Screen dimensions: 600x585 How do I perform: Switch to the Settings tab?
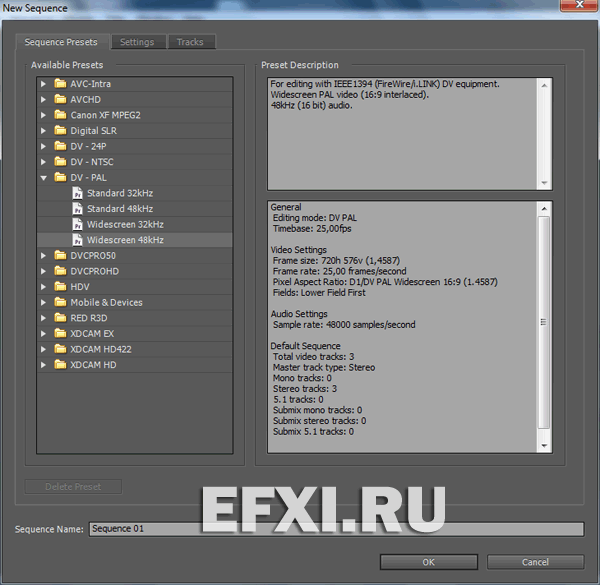pyautogui.click(x=137, y=42)
